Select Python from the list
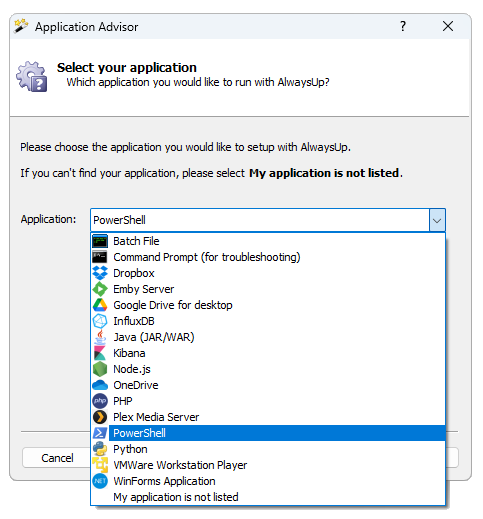The height and width of the screenshot is (519, 483). (268, 449)
